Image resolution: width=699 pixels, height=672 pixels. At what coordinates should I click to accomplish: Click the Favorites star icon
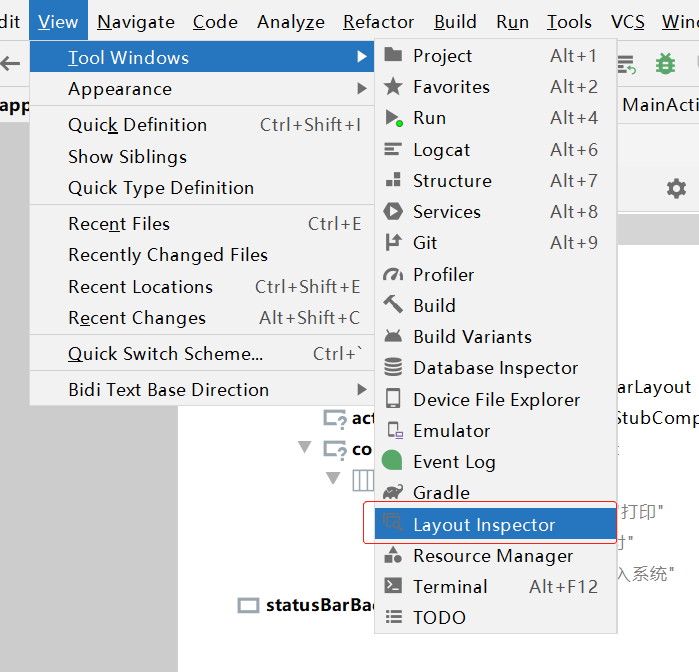click(x=393, y=86)
